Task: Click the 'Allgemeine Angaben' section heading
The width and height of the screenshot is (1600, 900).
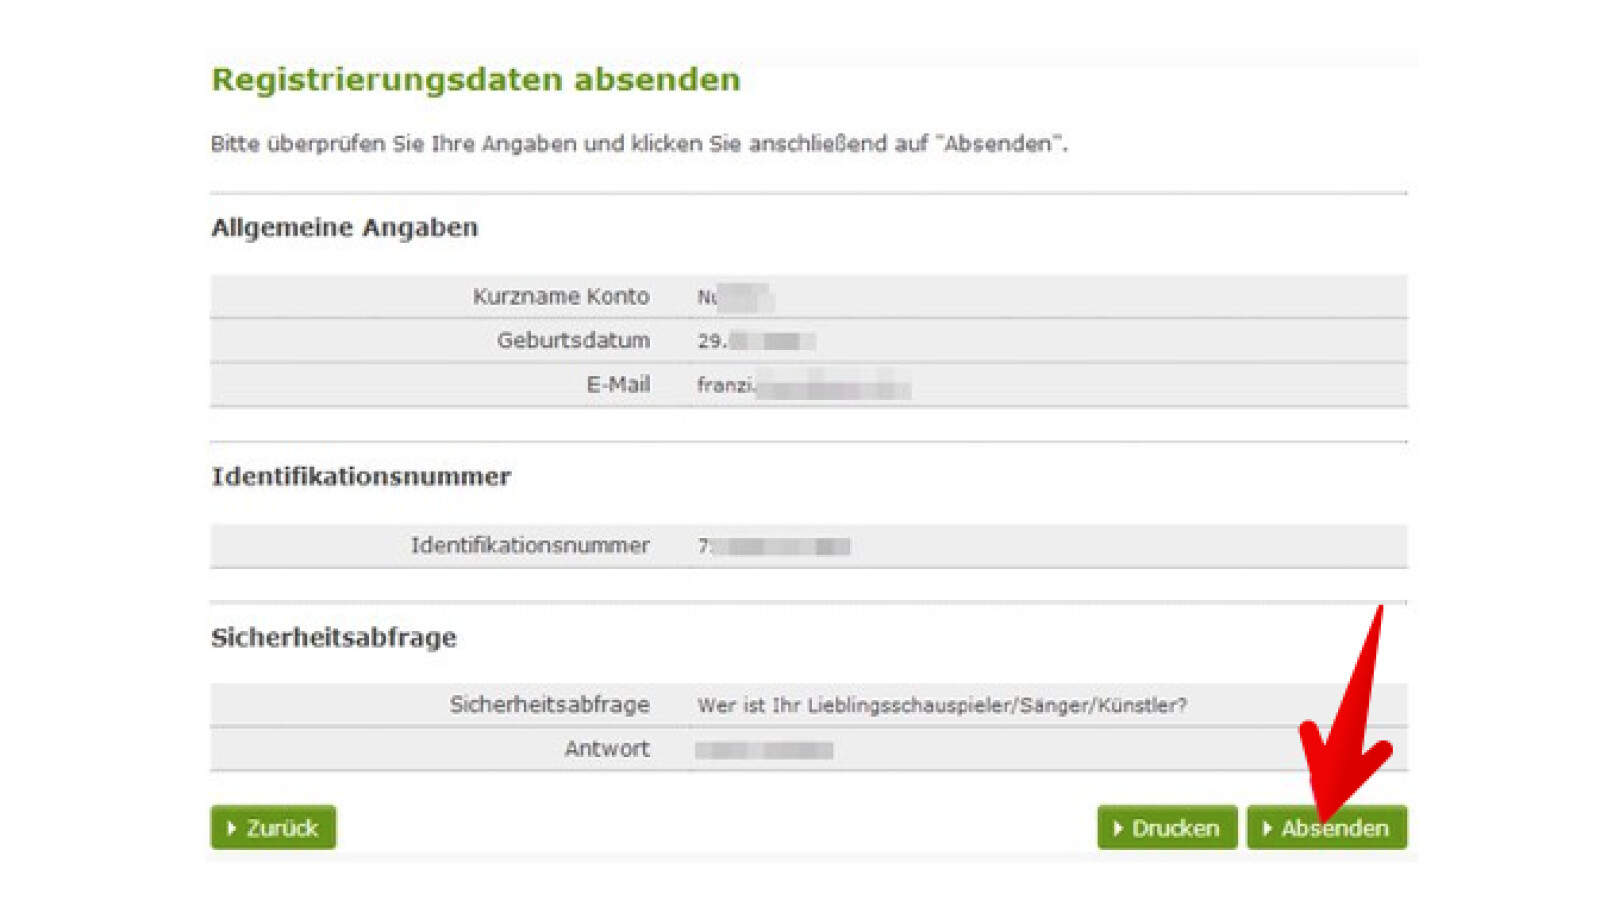Action: coord(345,227)
